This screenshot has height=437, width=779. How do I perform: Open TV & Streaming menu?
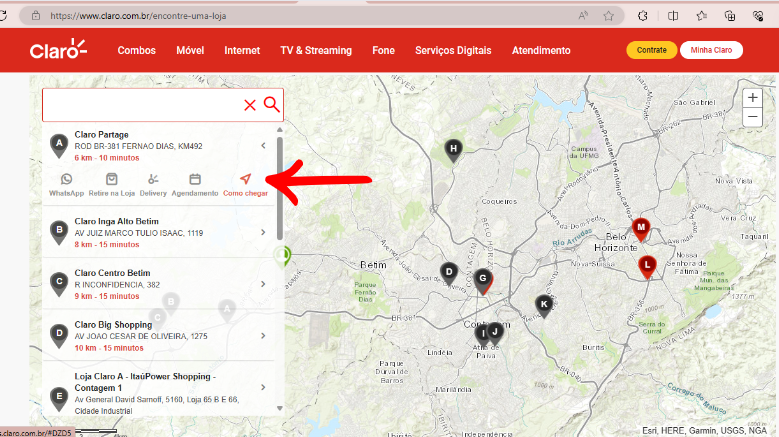click(316, 50)
